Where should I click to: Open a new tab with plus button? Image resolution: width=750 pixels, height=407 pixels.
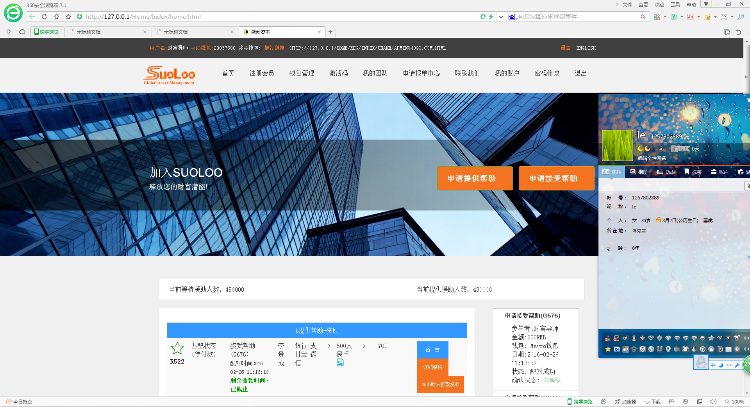(331, 32)
